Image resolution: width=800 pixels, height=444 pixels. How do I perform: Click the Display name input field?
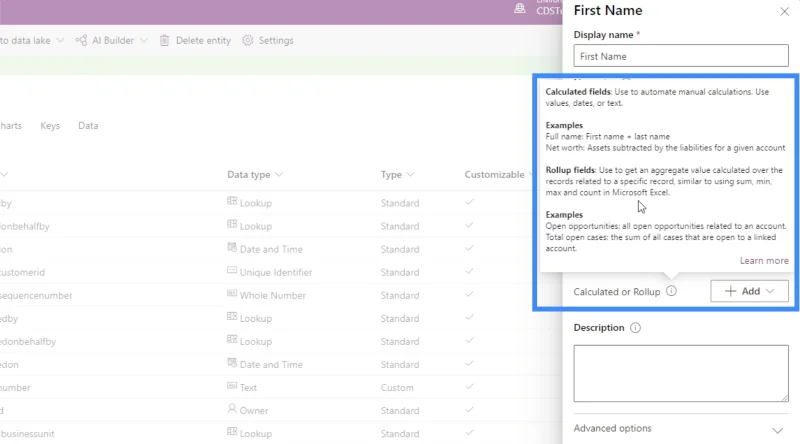pos(681,56)
